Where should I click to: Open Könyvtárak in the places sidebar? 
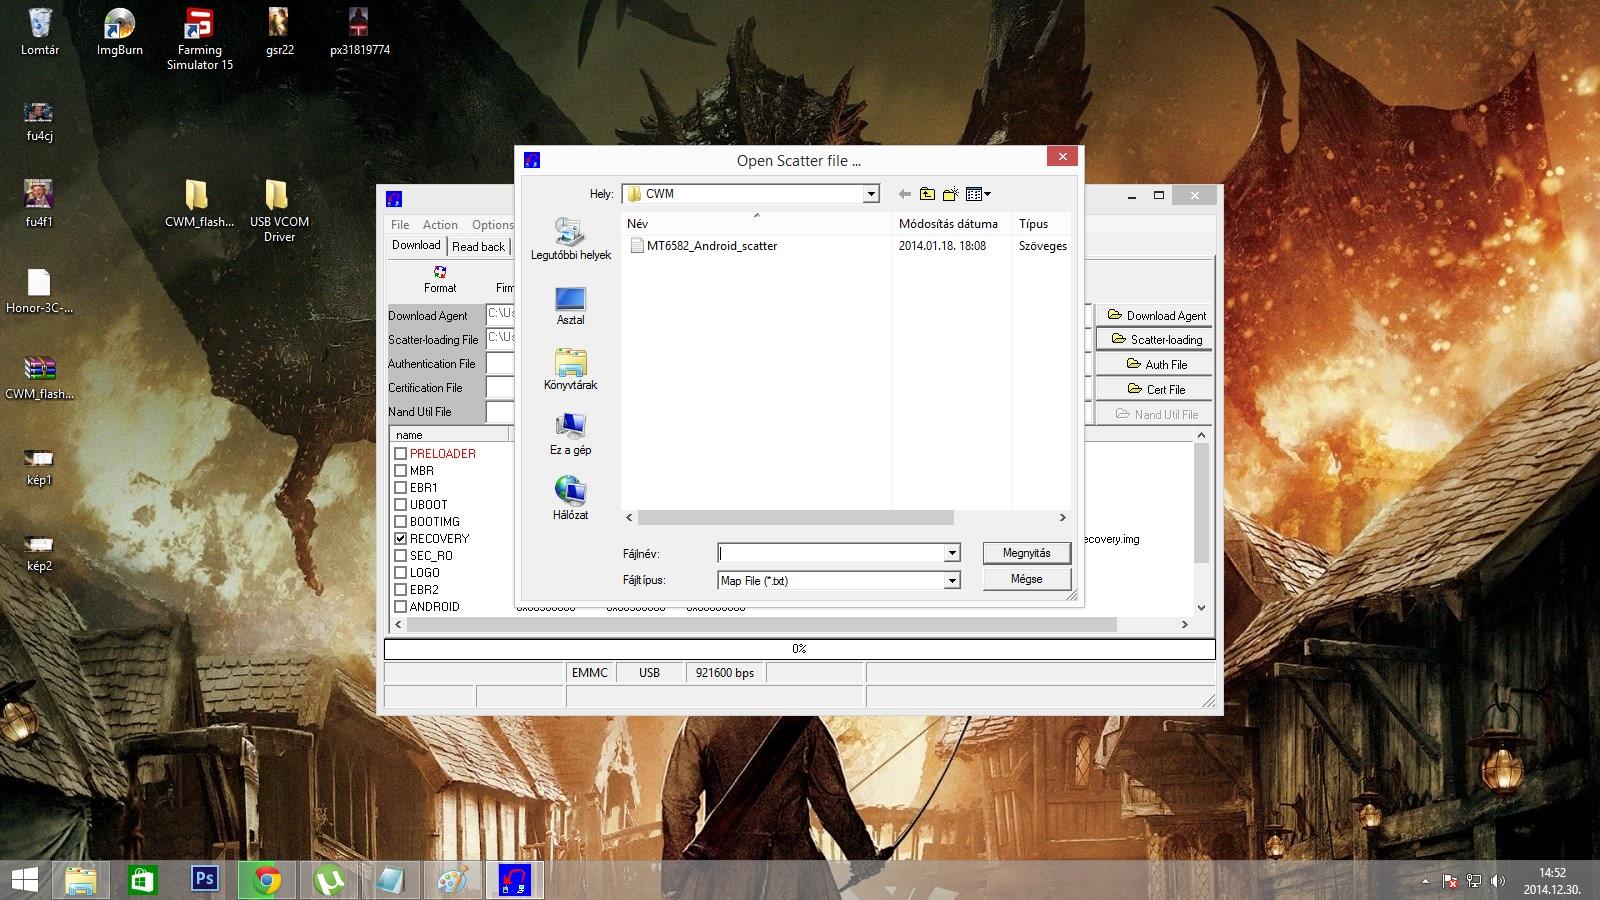coord(570,369)
